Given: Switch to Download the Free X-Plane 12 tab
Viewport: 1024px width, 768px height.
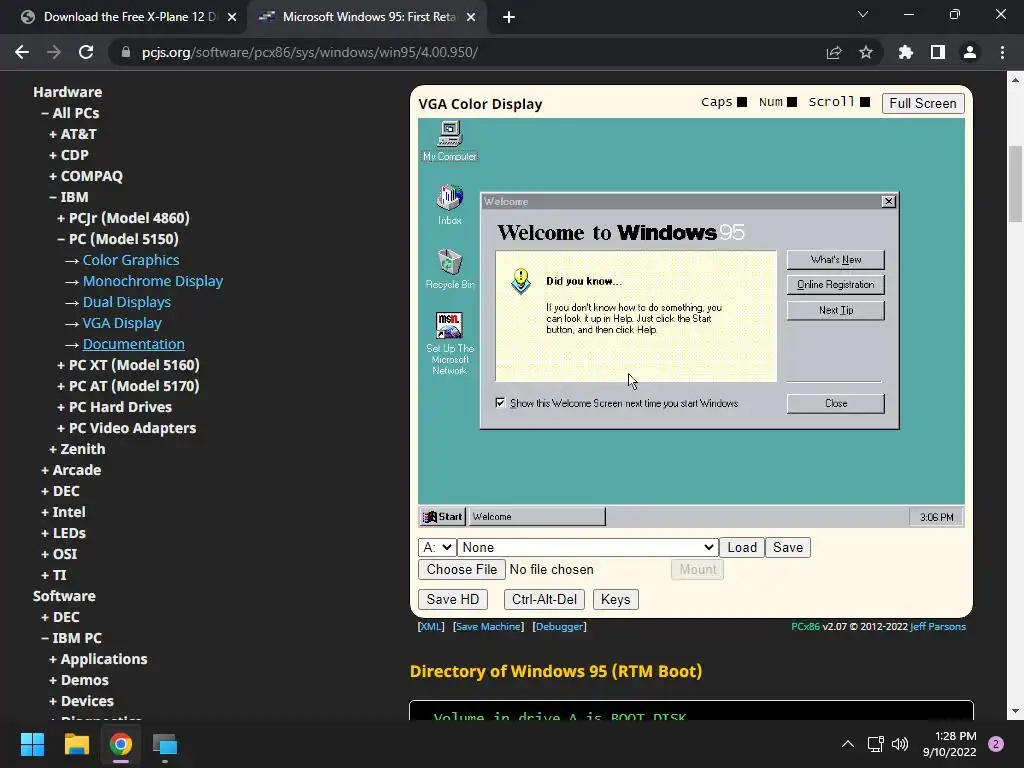Looking at the screenshot, I should (129, 17).
